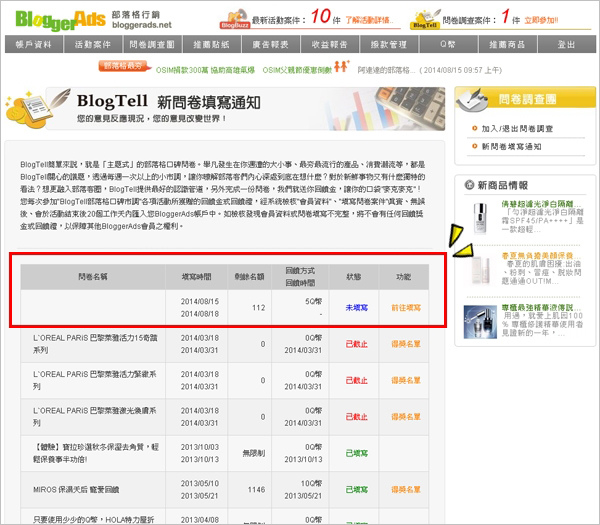Click the 問卷名稱 column header
600x525 pixels.
93,277
